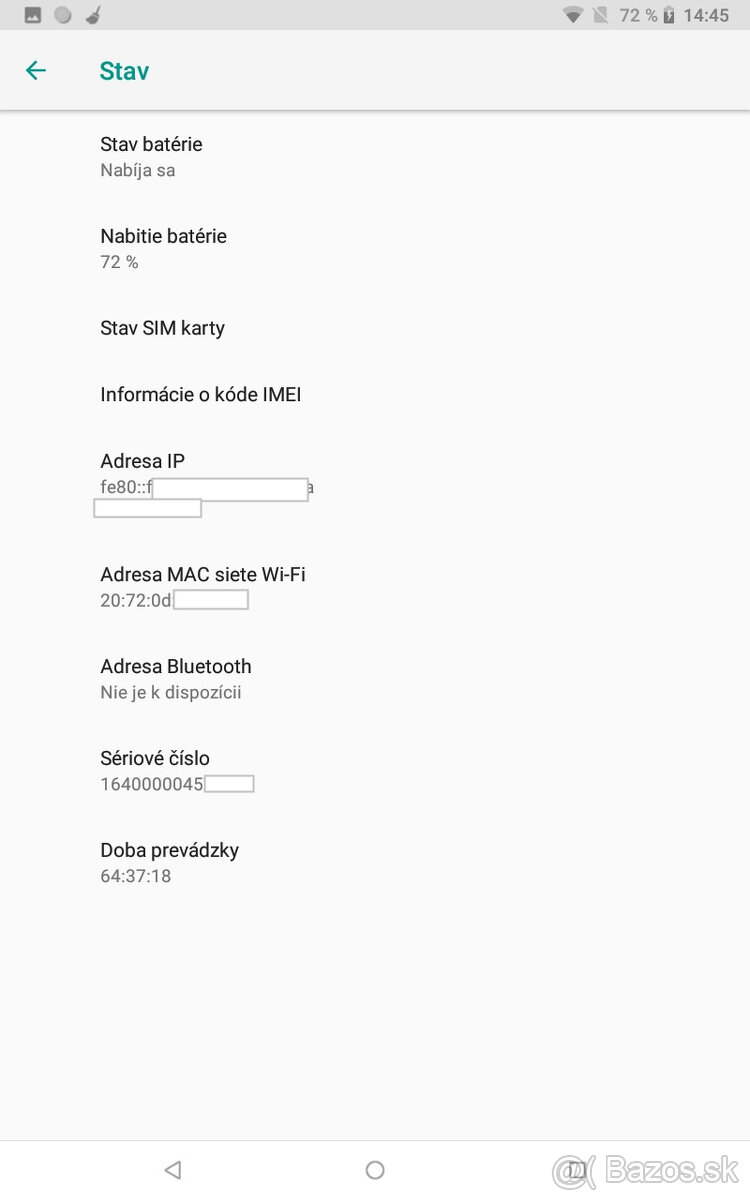Tap the Stav title in the header
Image resolution: width=750 pixels, height=1200 pixels.
point(124,70)
